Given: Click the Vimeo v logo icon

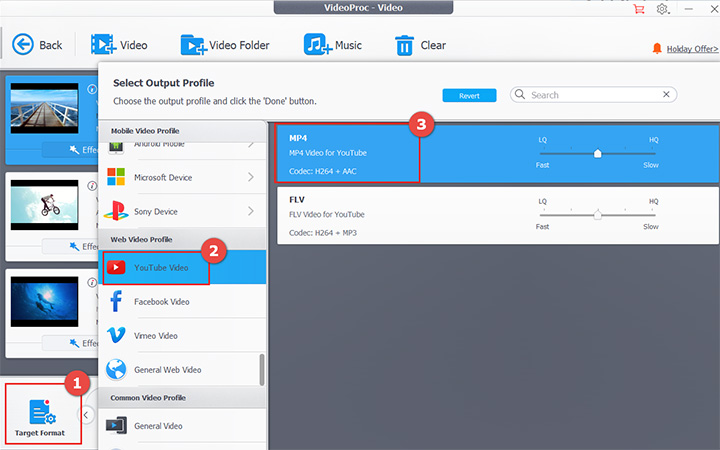Looking at the screenshot, I should point(116,335).
